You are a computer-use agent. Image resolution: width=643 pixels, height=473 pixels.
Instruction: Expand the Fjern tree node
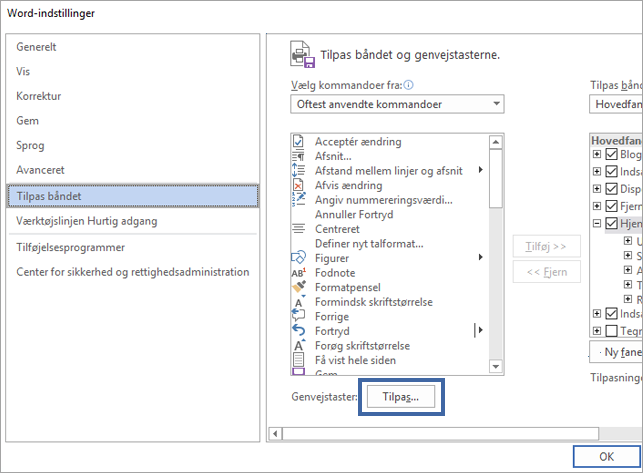point(597,206)
